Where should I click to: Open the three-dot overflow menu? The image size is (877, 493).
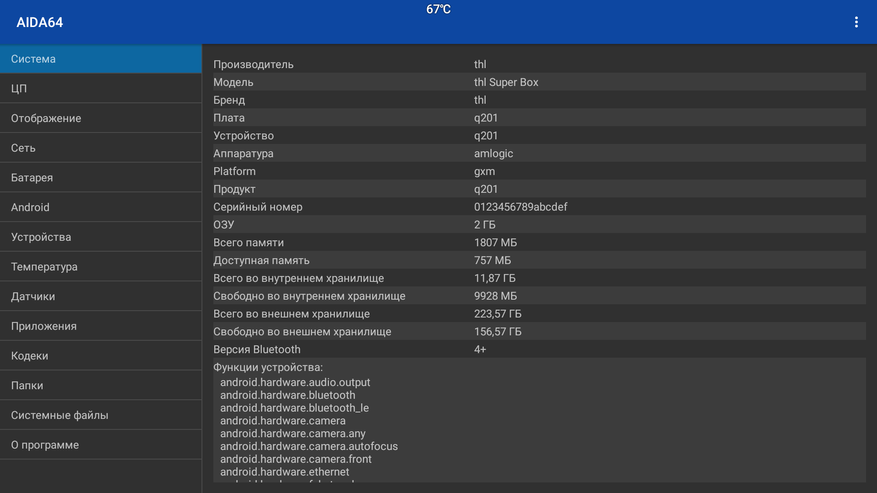[x=856, y=22]
